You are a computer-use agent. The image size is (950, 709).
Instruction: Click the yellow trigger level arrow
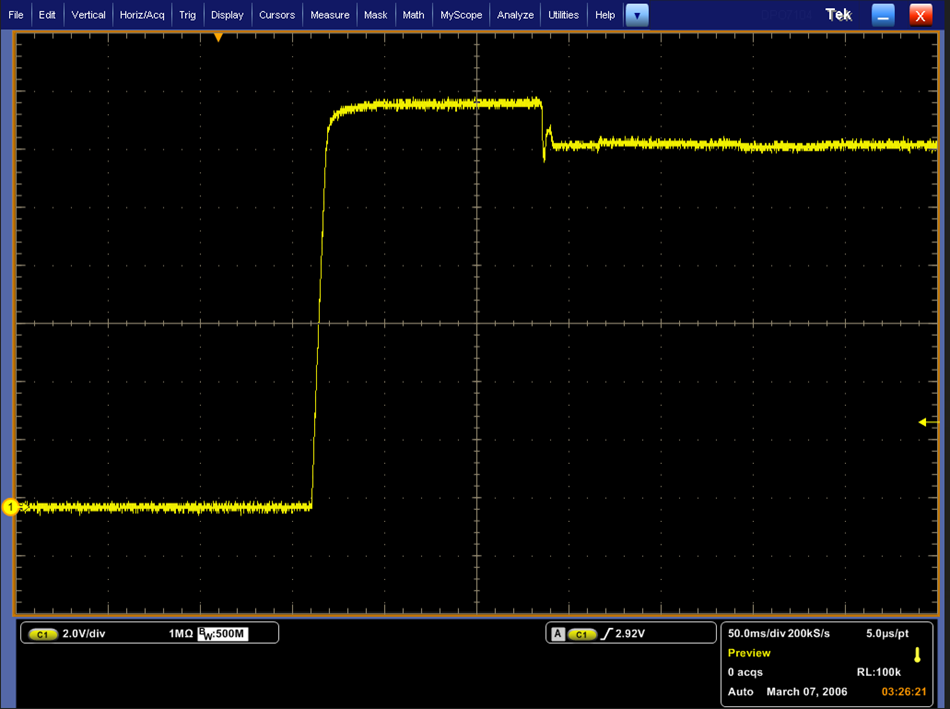[x=923, y=422]
